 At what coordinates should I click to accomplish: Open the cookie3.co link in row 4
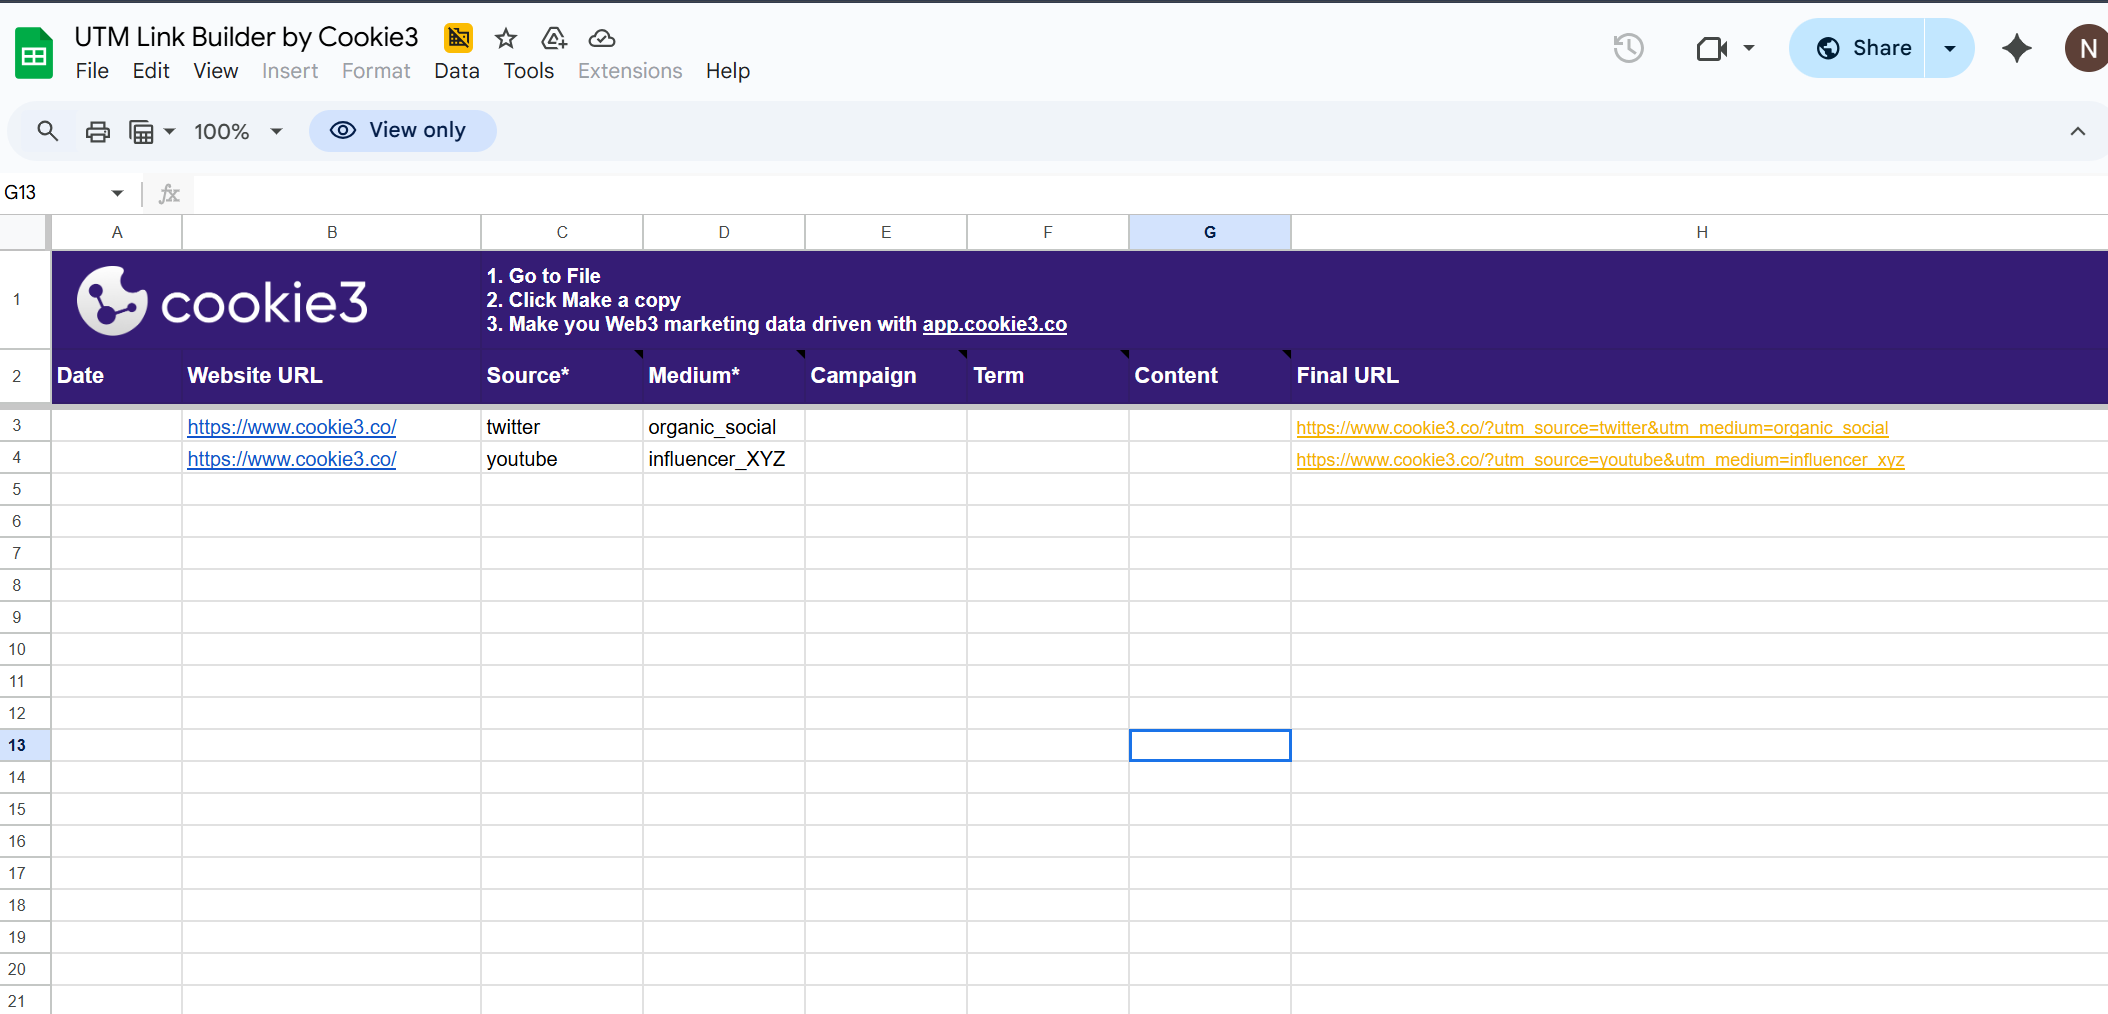(291, 459)
